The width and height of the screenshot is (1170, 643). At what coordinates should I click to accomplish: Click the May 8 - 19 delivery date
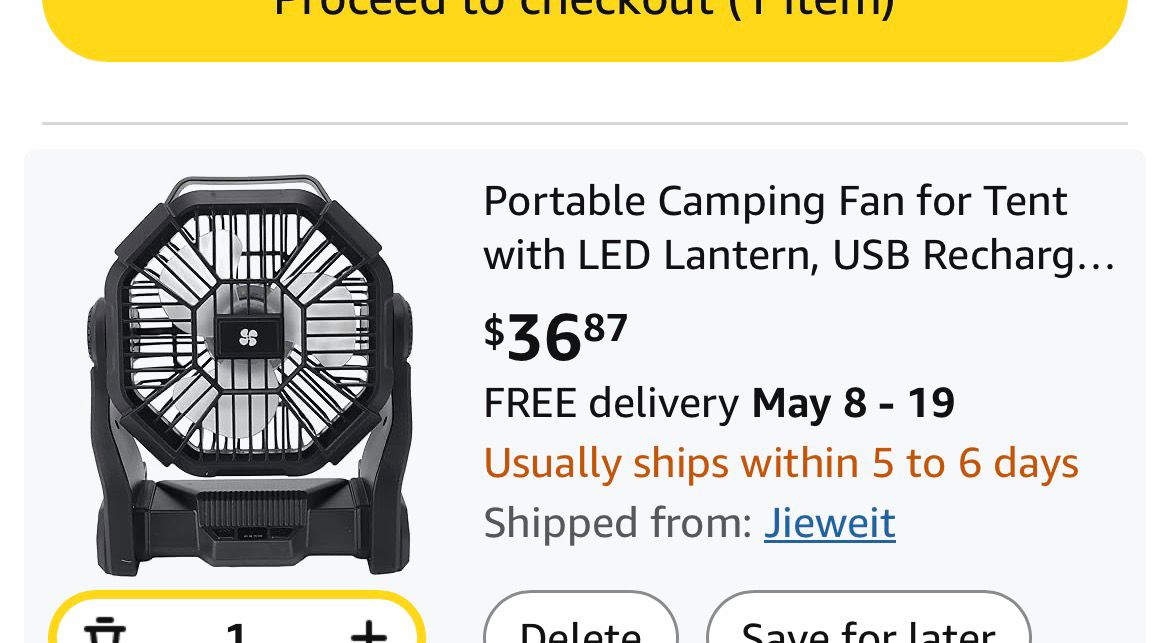[853, 403]
